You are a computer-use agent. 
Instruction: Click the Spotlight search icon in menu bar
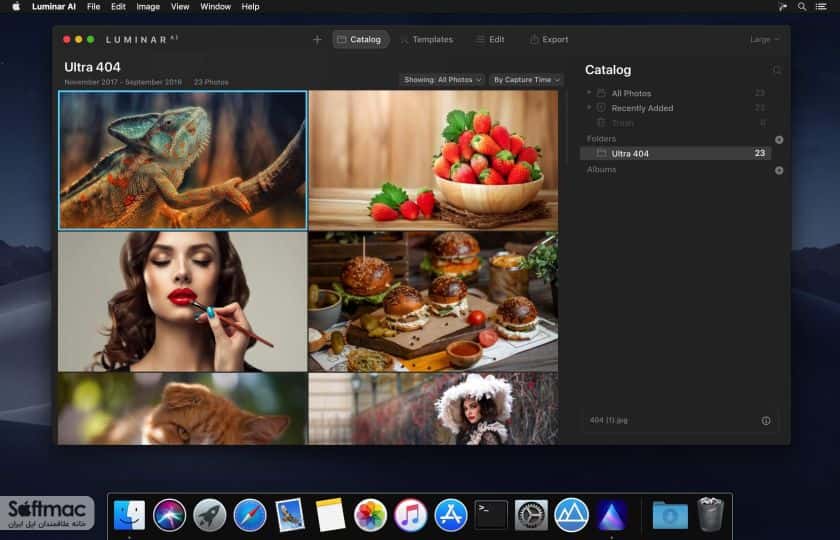[x=802, y=6]
